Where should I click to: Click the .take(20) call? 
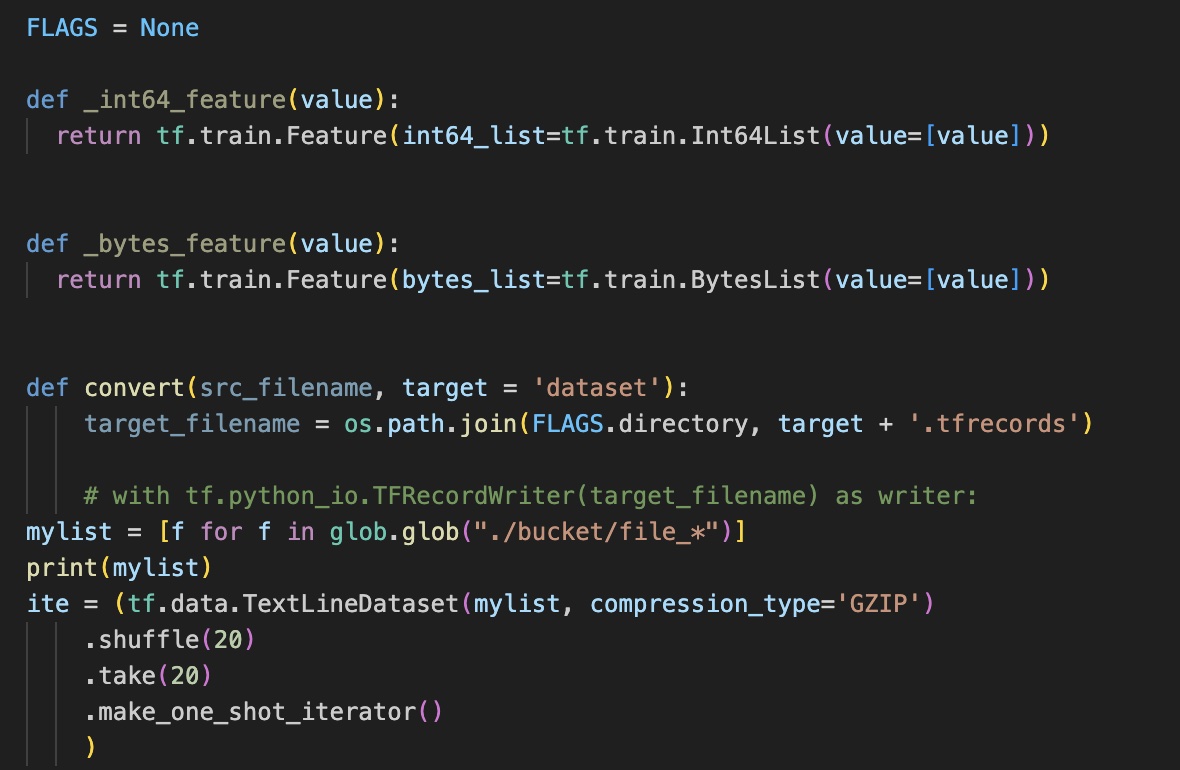(148, 676)
